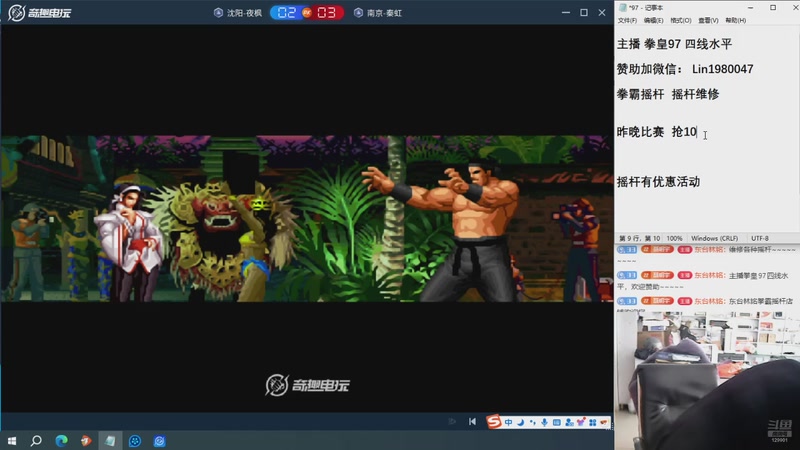This screenshot has width=800, height=450.
Task: Click the skip-to-start playback button
Action: (x=472, y=421)
